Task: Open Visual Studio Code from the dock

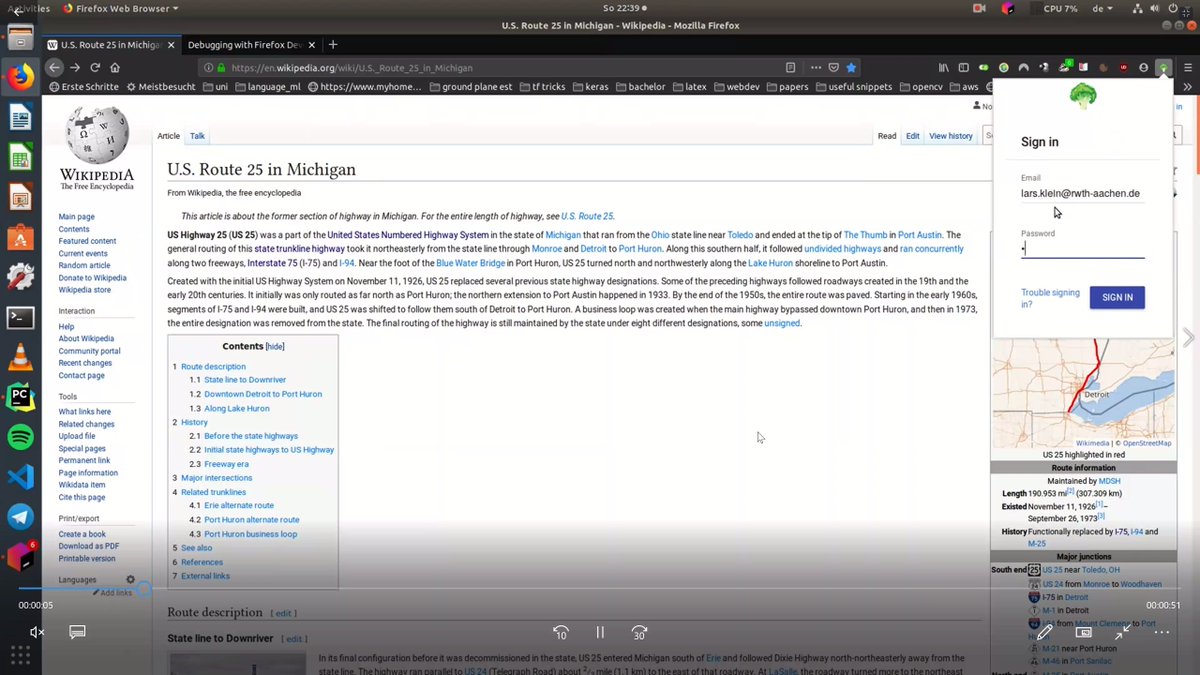Action: point(21,477)
